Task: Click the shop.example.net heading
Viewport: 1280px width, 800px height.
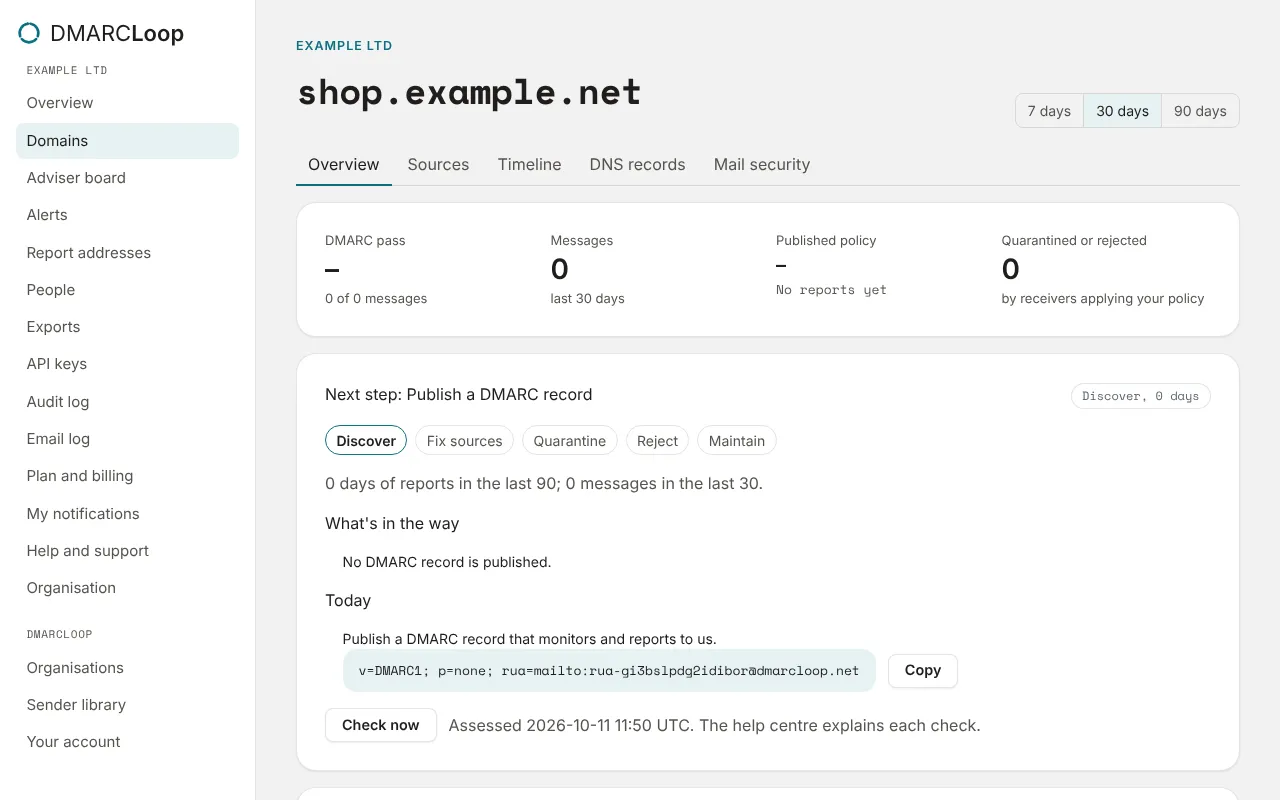Action: coord(469,92)
